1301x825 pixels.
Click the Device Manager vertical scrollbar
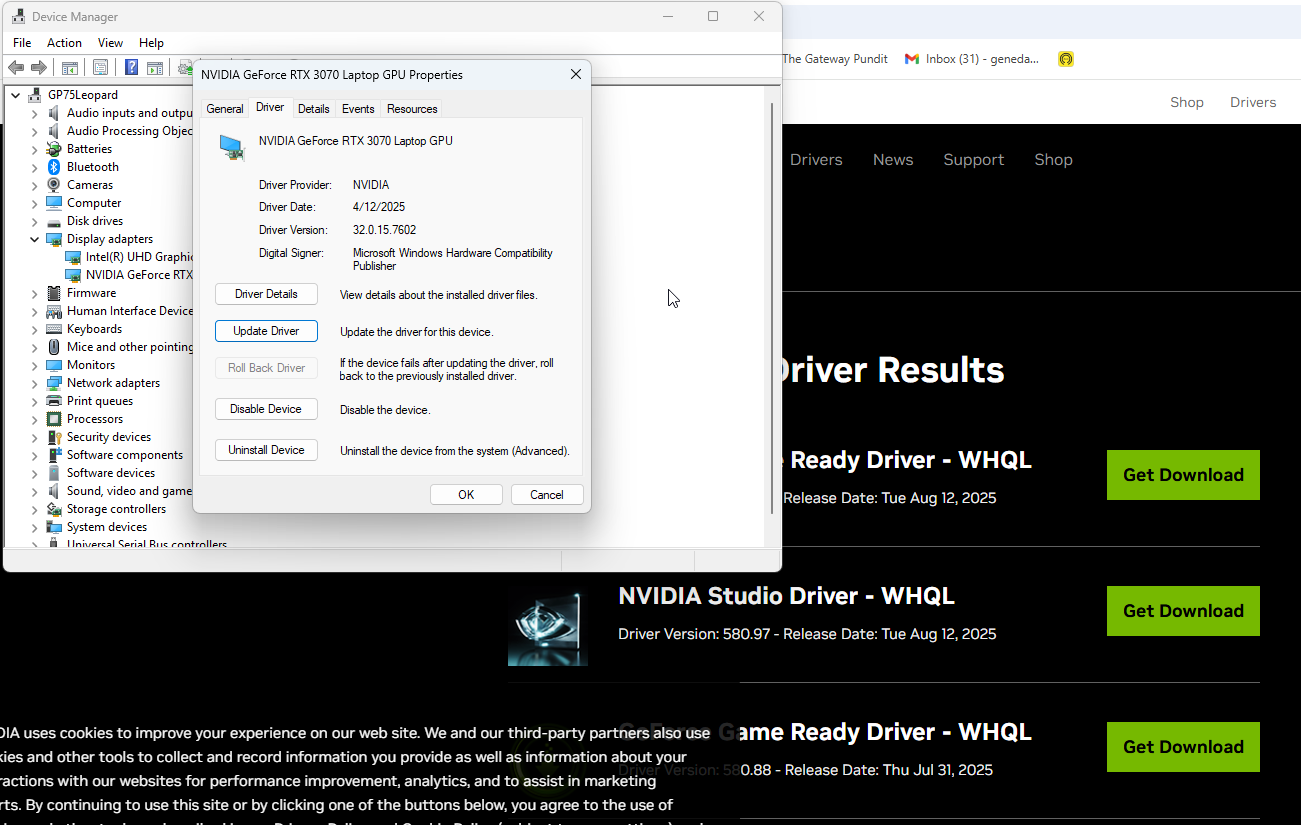772,308
